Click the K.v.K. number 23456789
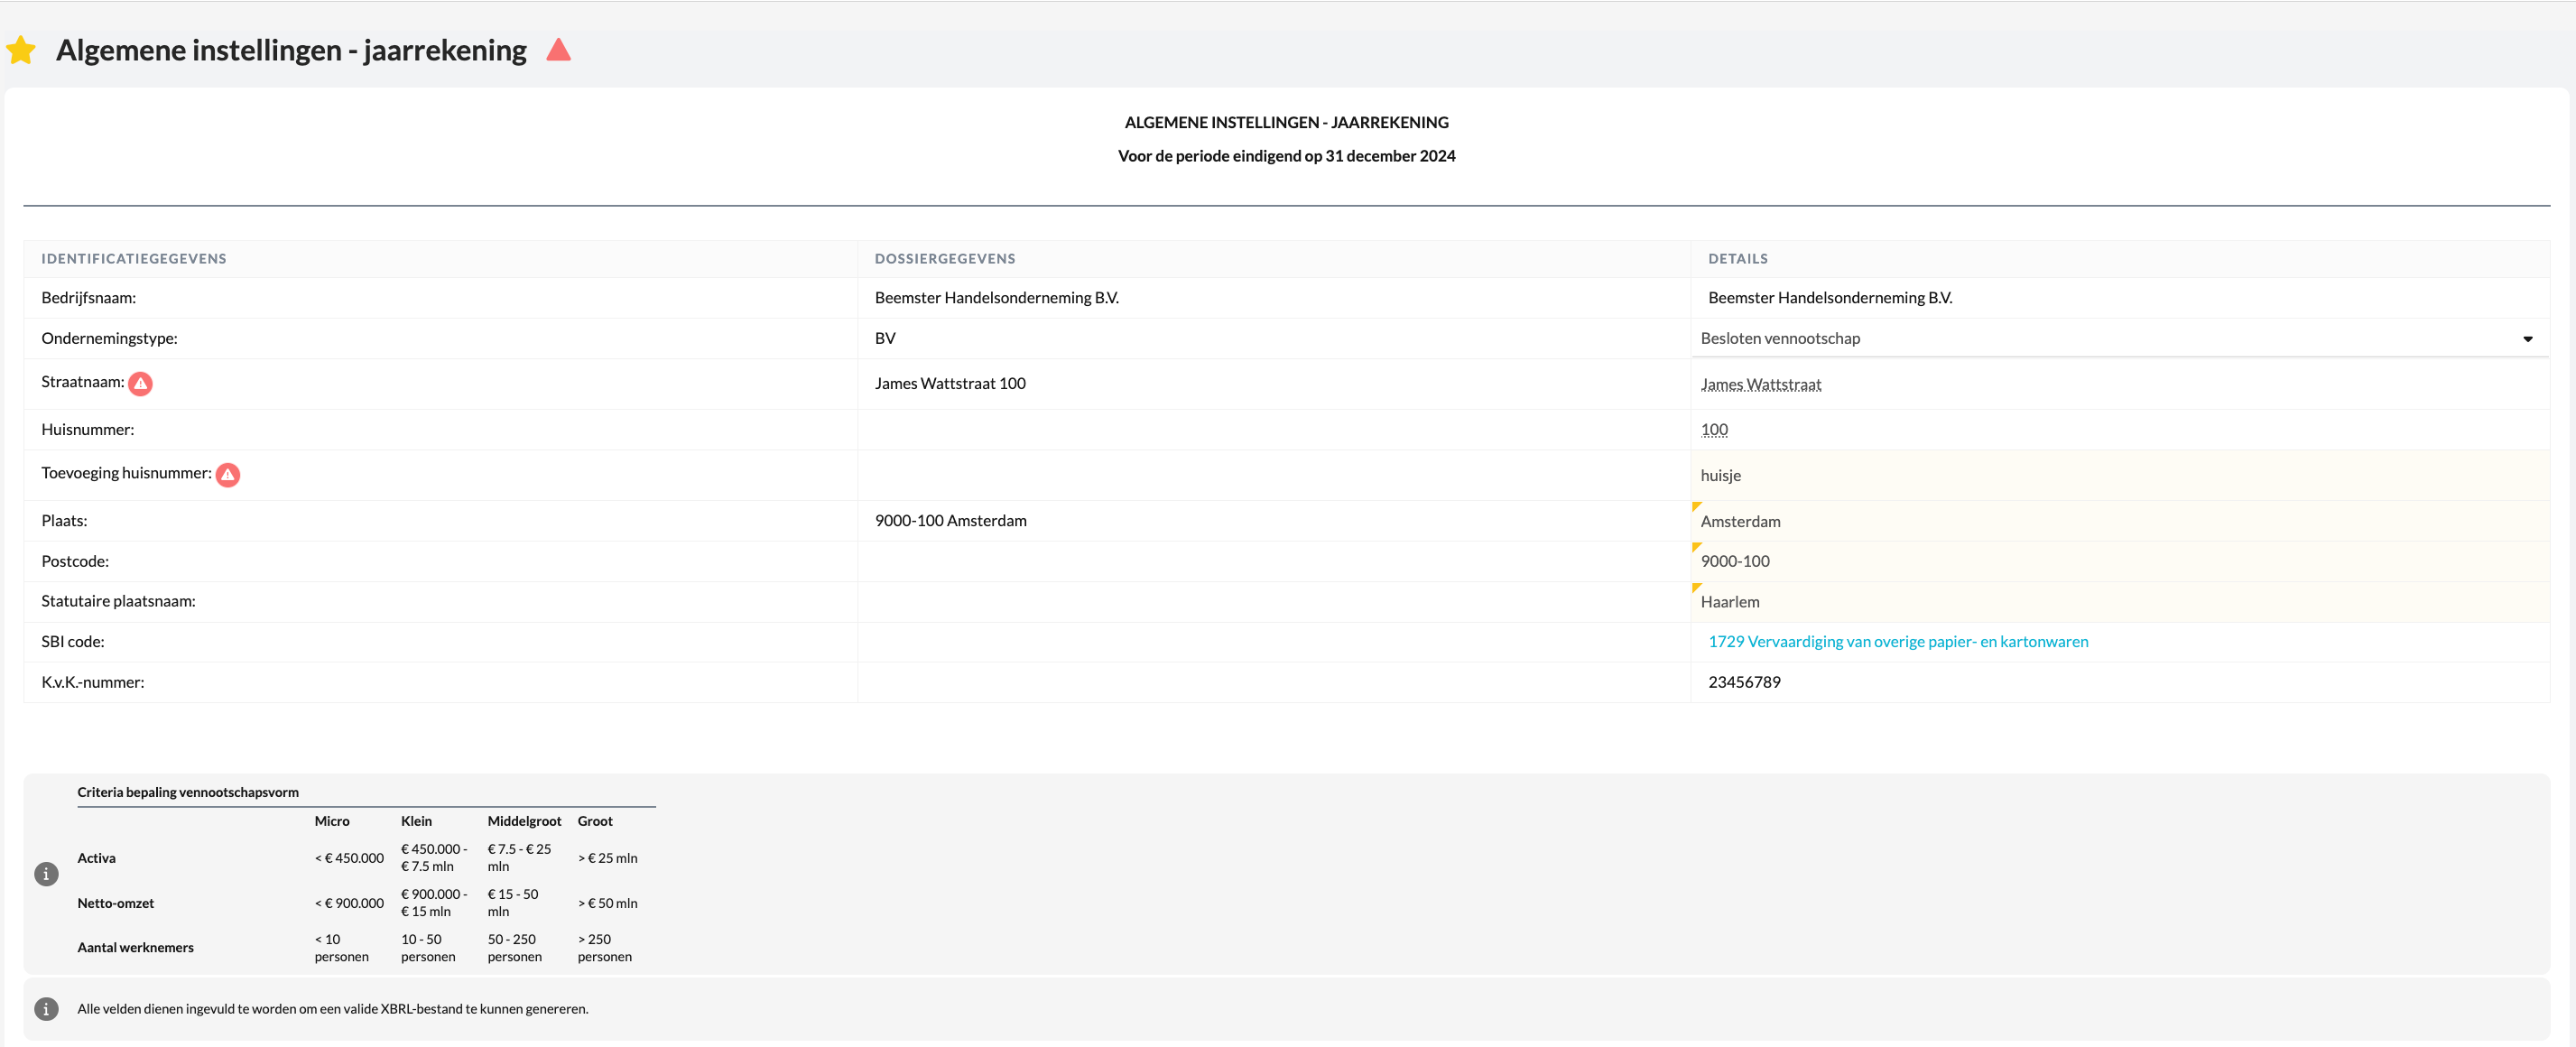 coord(1744,682)
